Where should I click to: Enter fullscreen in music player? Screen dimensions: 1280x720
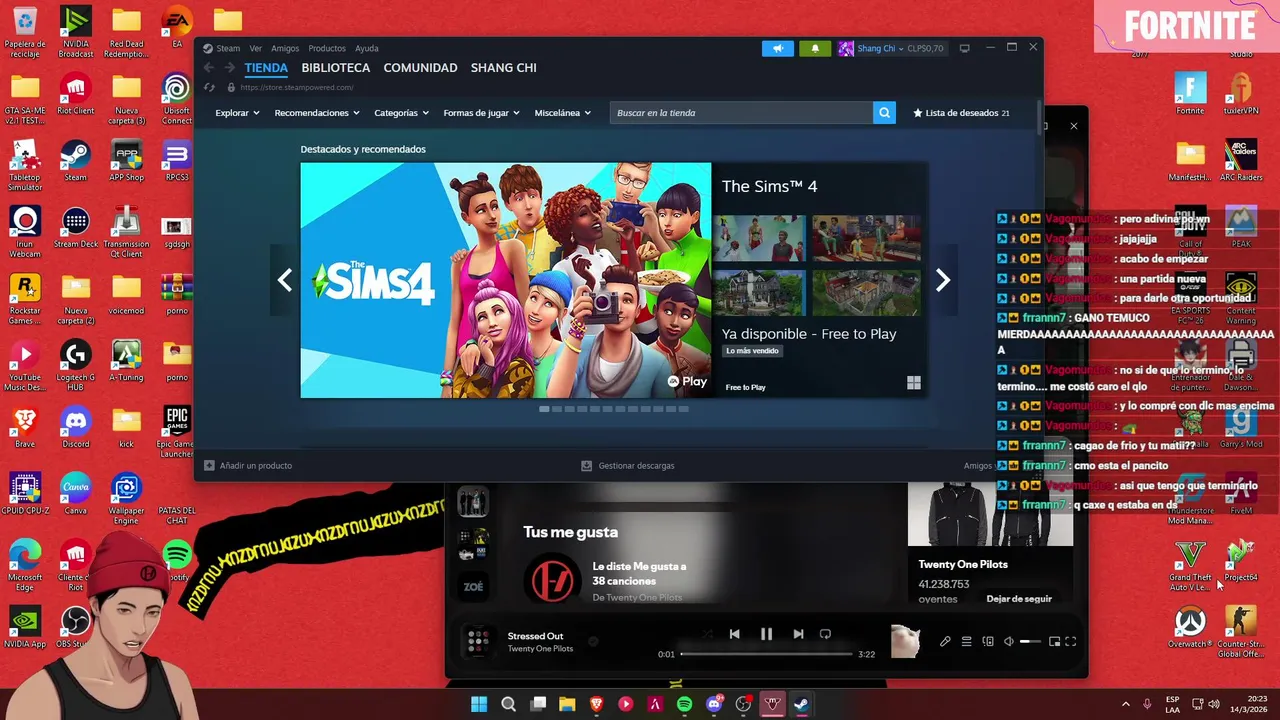click(x=1071, y=642)
